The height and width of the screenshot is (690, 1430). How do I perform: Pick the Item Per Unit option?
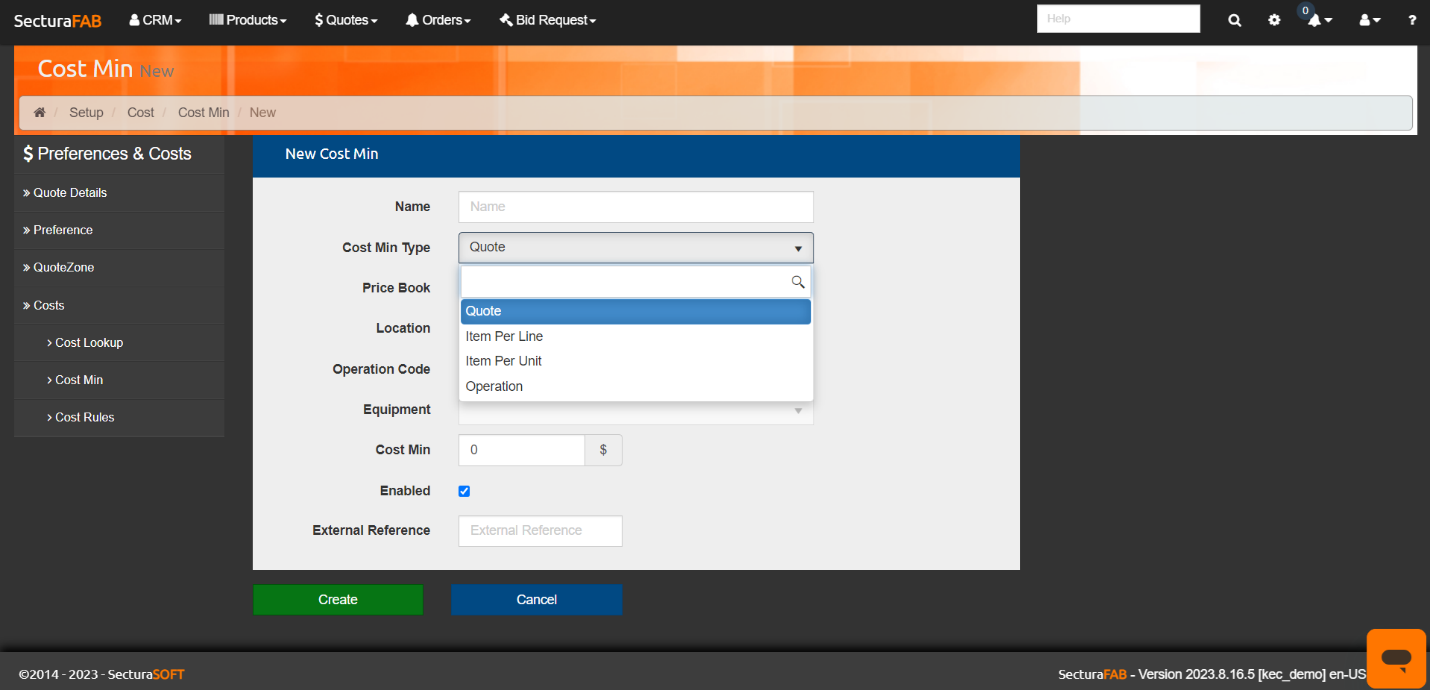pos(504,361)
